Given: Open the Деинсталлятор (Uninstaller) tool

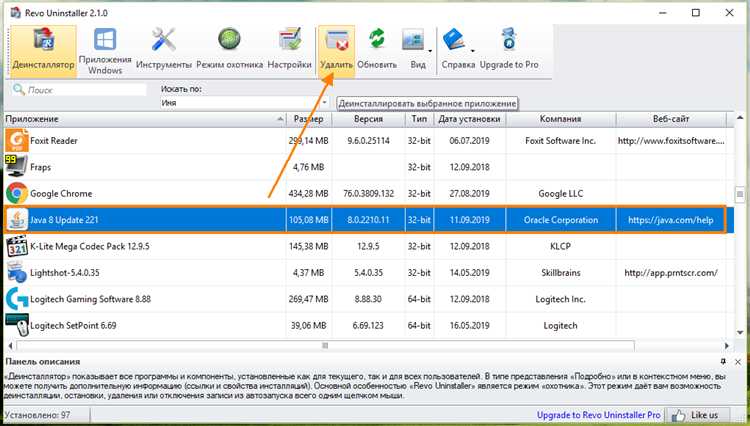Looking at the screenshot, I should (43, 50).
